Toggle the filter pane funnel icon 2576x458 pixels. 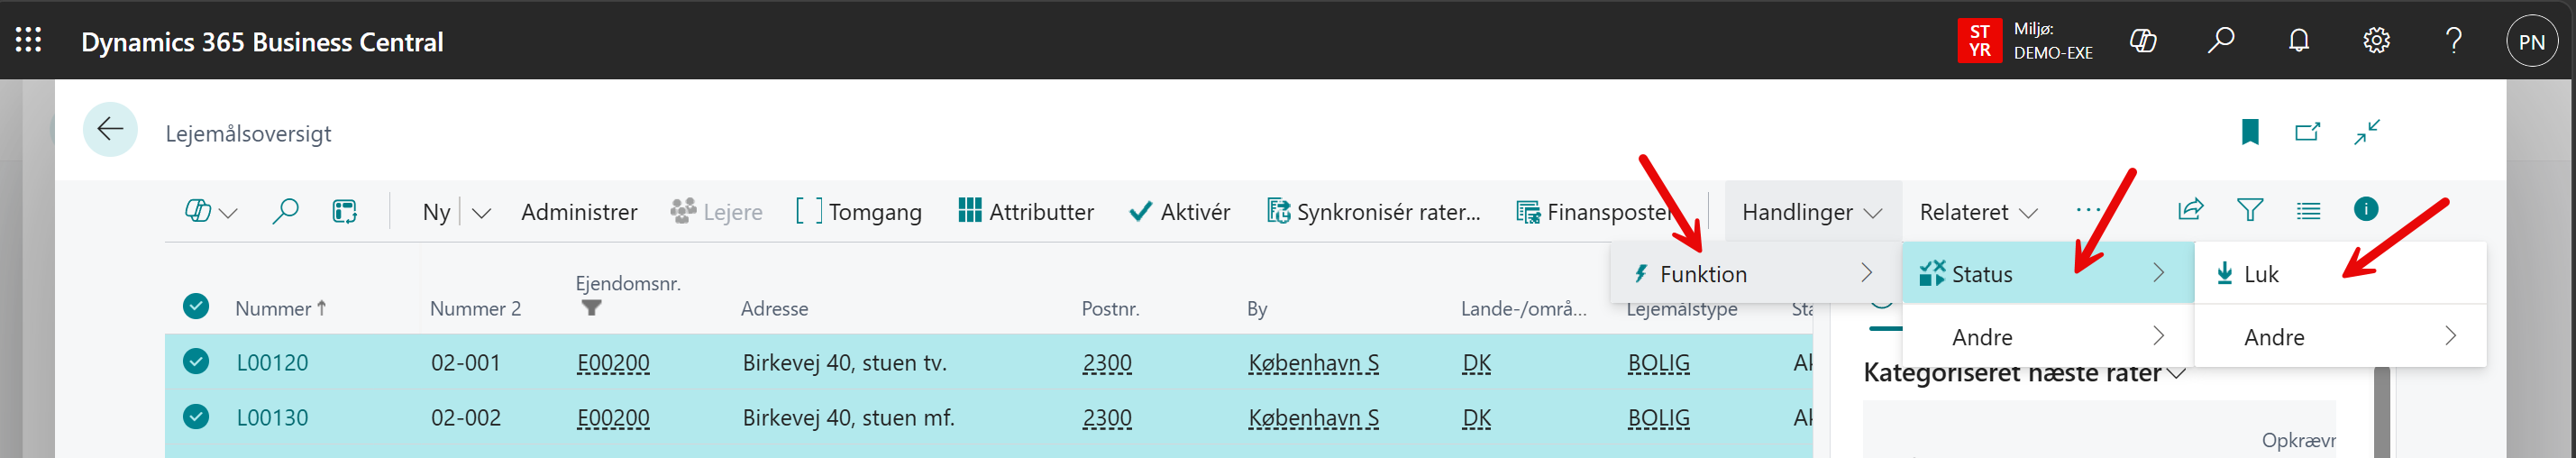[x=2250, y=210]
